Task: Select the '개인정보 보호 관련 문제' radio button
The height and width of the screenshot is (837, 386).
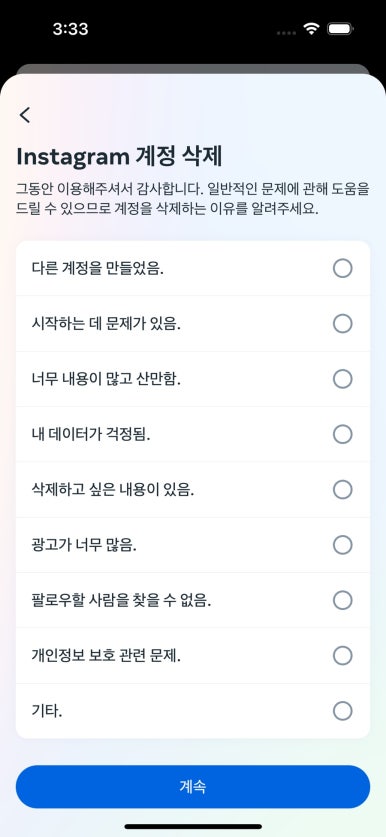Action: tap(342, 656)
